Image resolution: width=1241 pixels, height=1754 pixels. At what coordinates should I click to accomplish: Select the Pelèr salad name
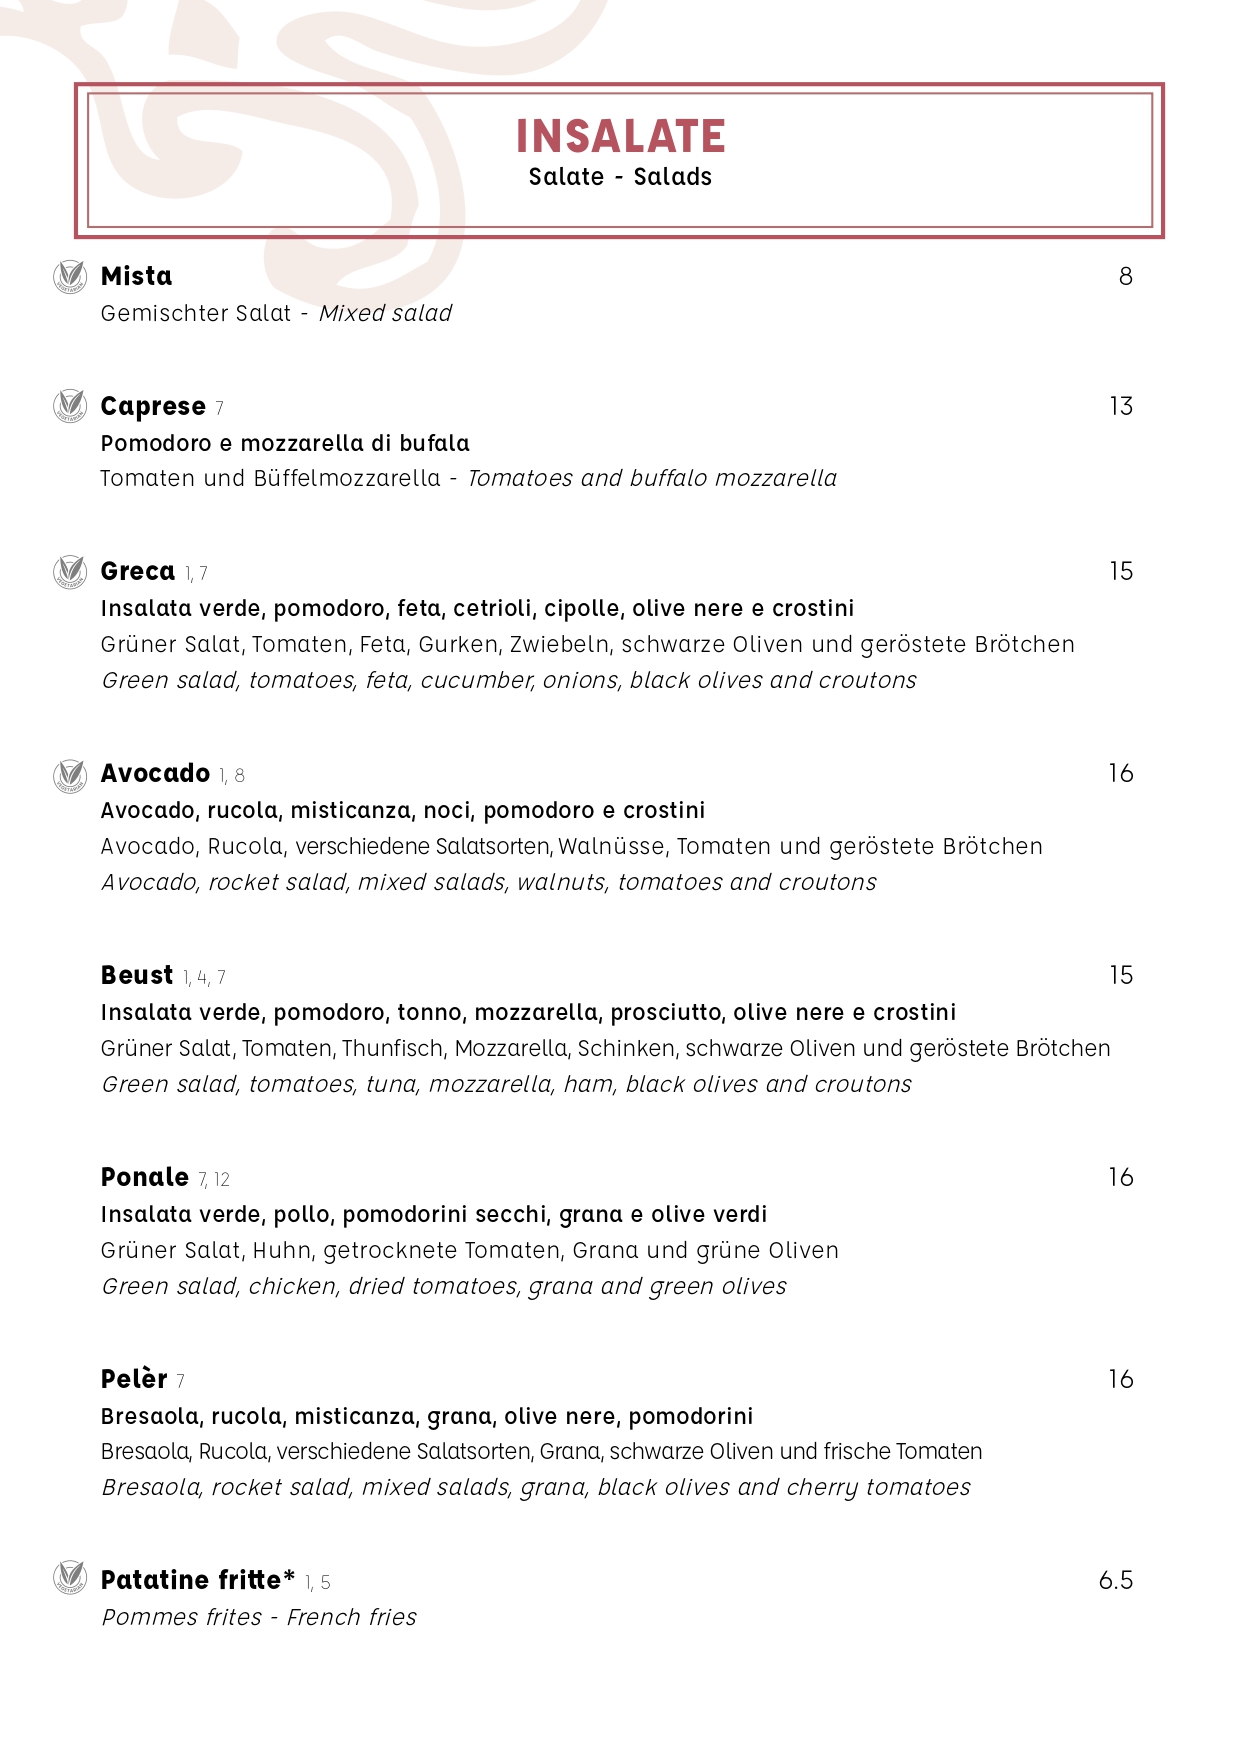pyautogui.click(x=134, y=1380)
